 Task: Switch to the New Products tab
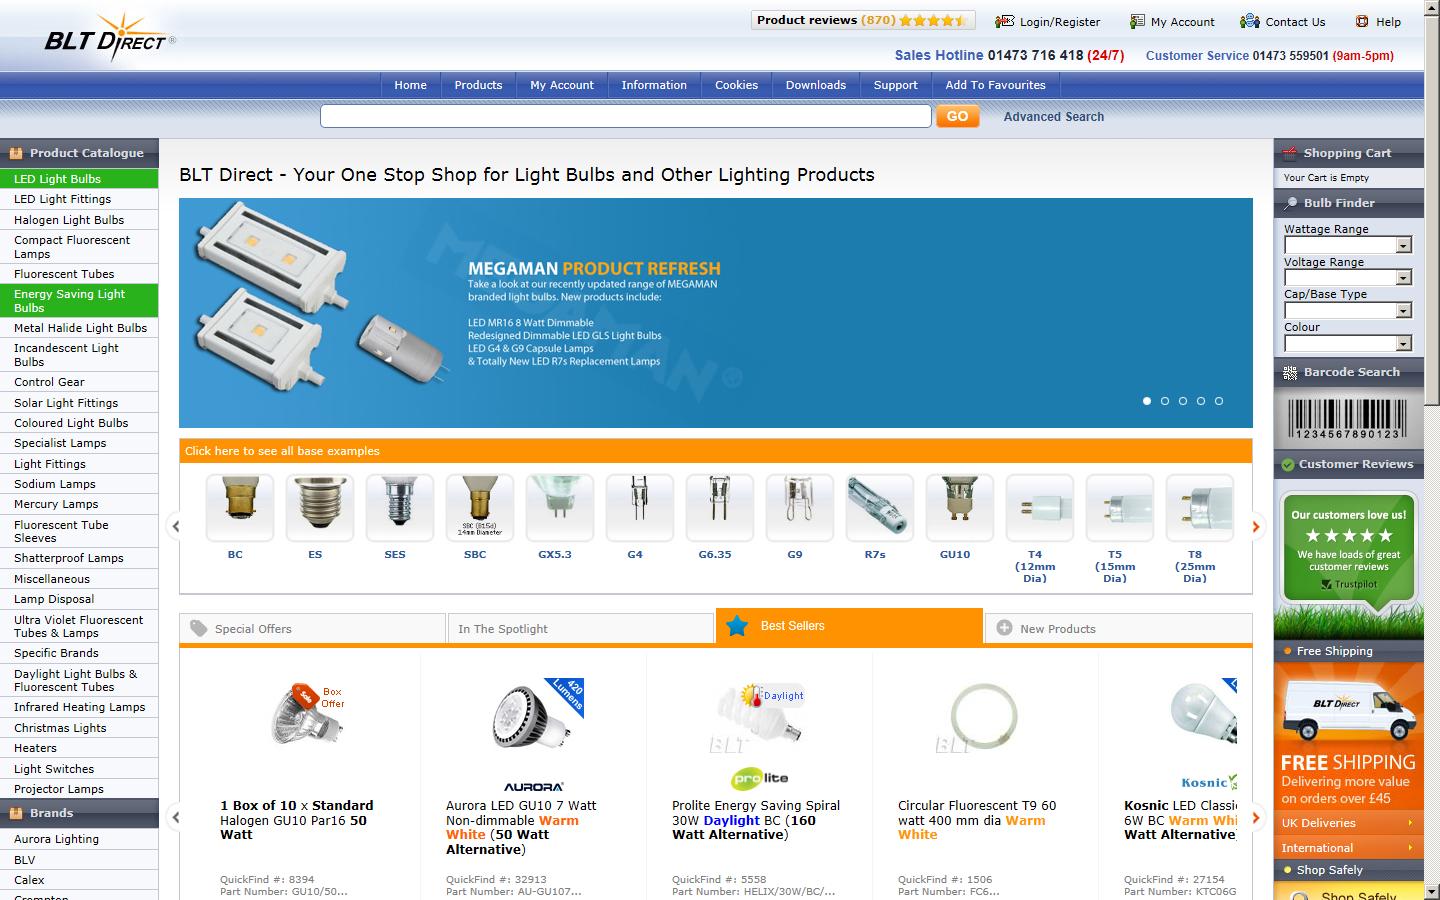pos(1119,629)
